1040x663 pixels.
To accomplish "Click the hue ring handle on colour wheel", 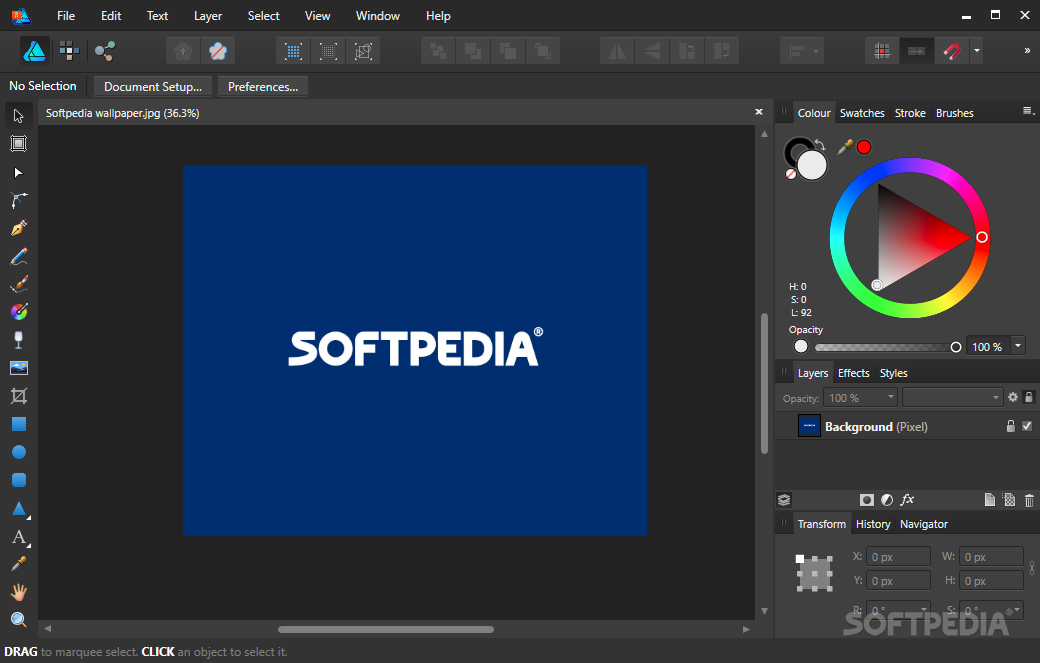I will pyautogui.click(x=982, y=237).
